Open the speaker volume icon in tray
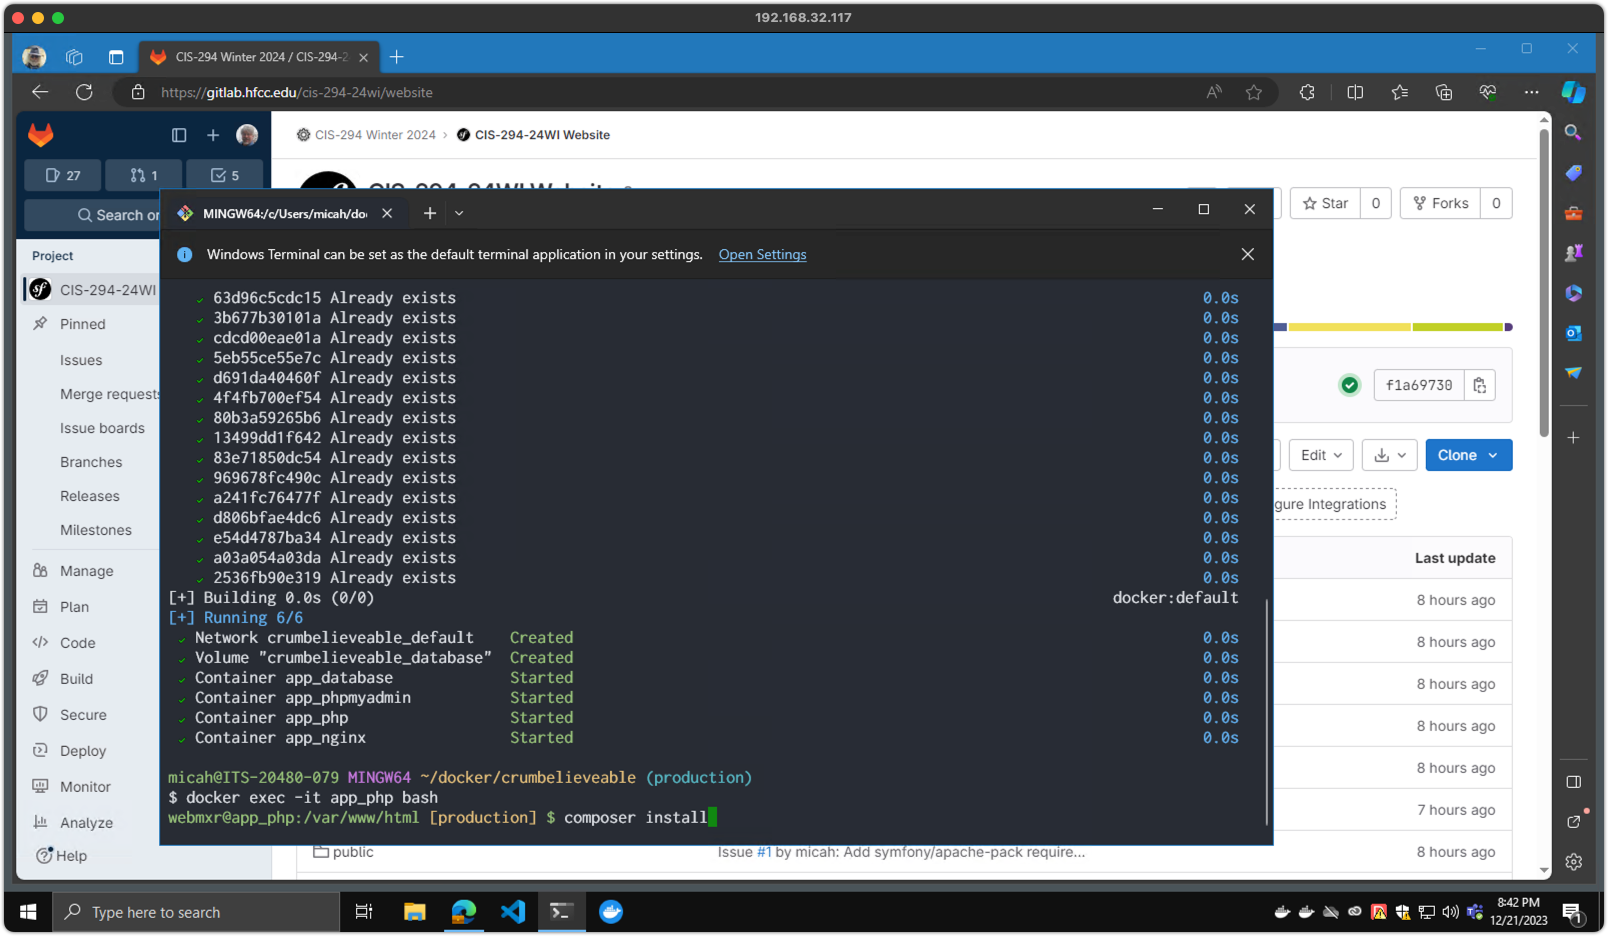Screen dimensions: 1608x936 point(1450,911)
